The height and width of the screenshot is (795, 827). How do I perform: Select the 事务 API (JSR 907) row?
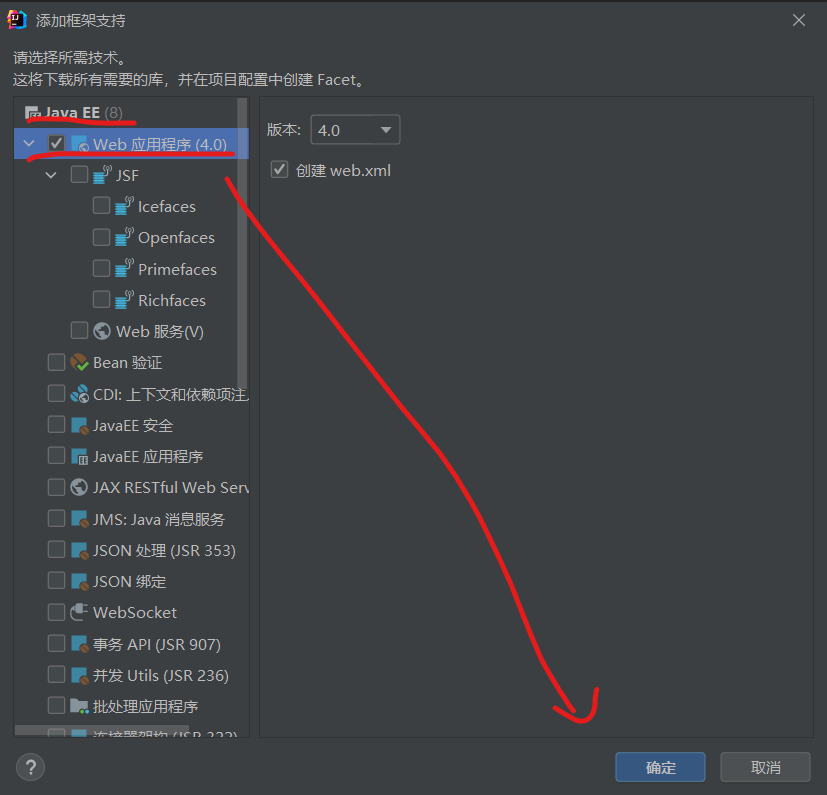[132, 644]
